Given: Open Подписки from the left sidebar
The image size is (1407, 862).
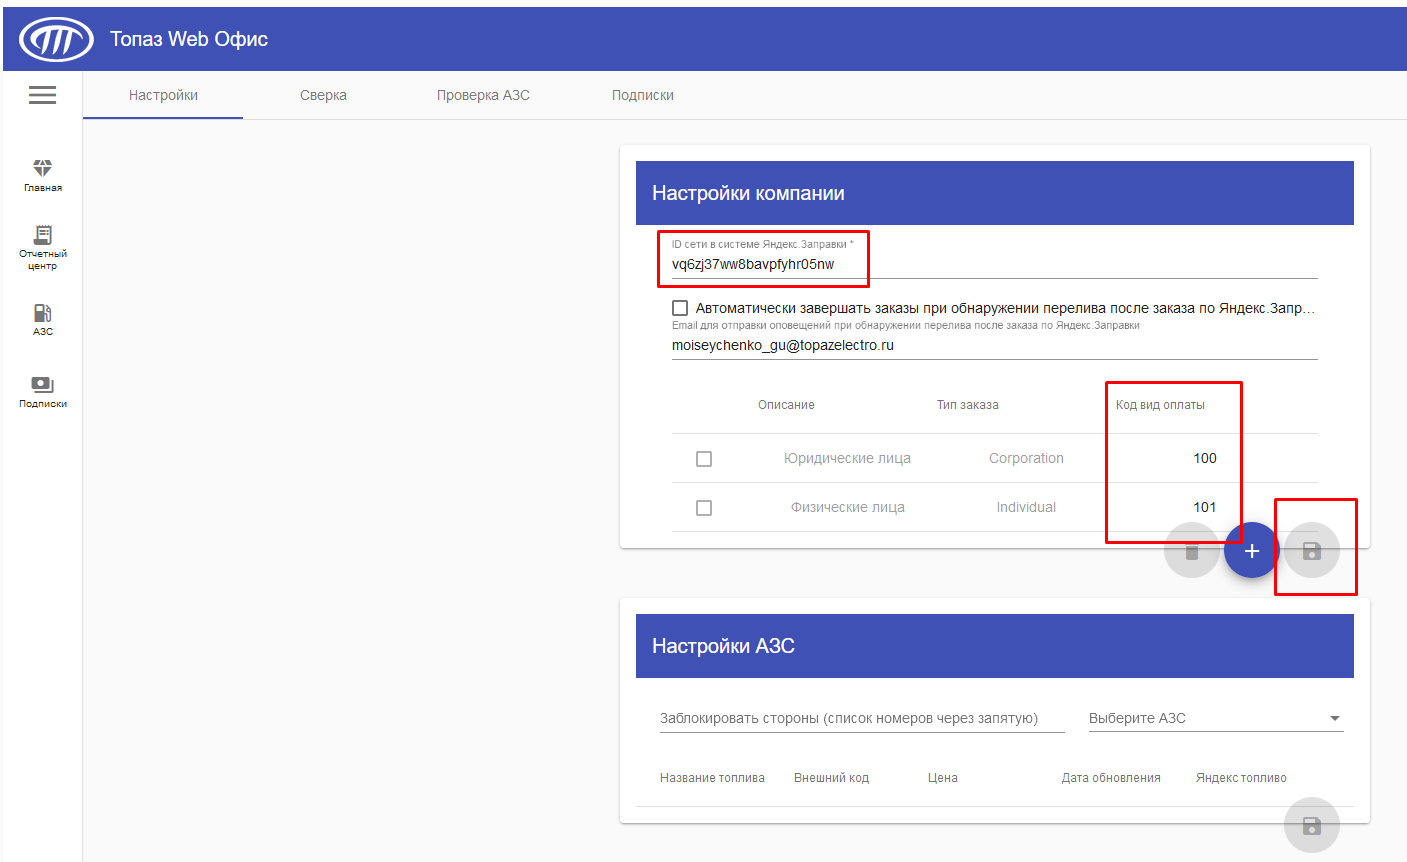Looking at the screenshot, I should [43, 392].
